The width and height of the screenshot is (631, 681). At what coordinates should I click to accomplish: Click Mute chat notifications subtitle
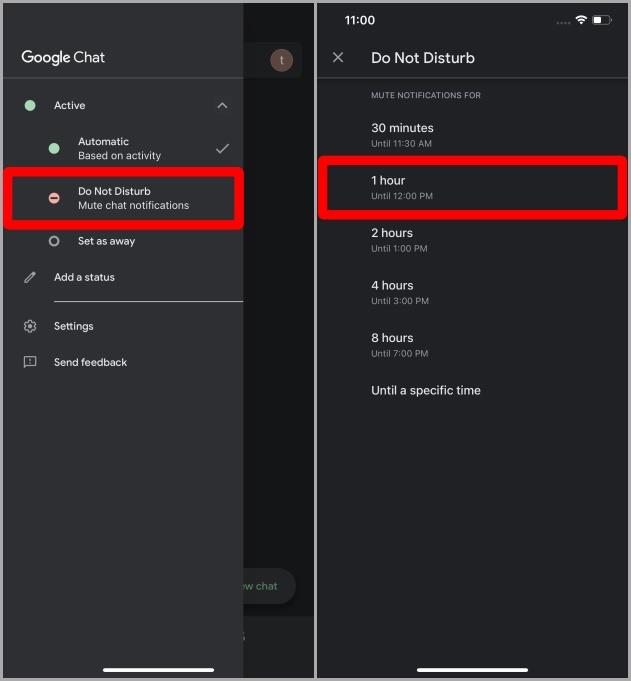(x=134, y=205)
